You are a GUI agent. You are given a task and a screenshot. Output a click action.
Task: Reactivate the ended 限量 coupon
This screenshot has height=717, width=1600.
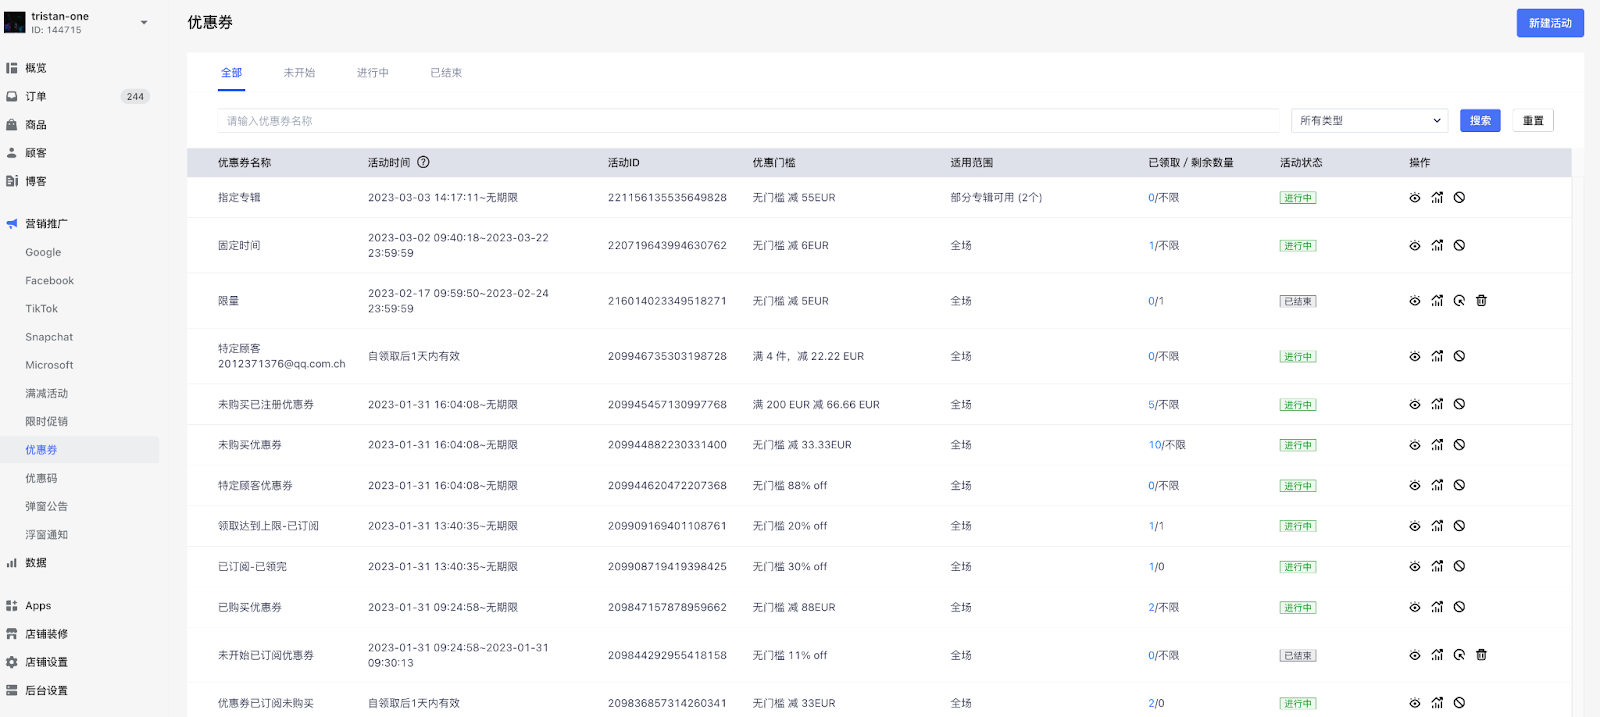(1459, 301)
